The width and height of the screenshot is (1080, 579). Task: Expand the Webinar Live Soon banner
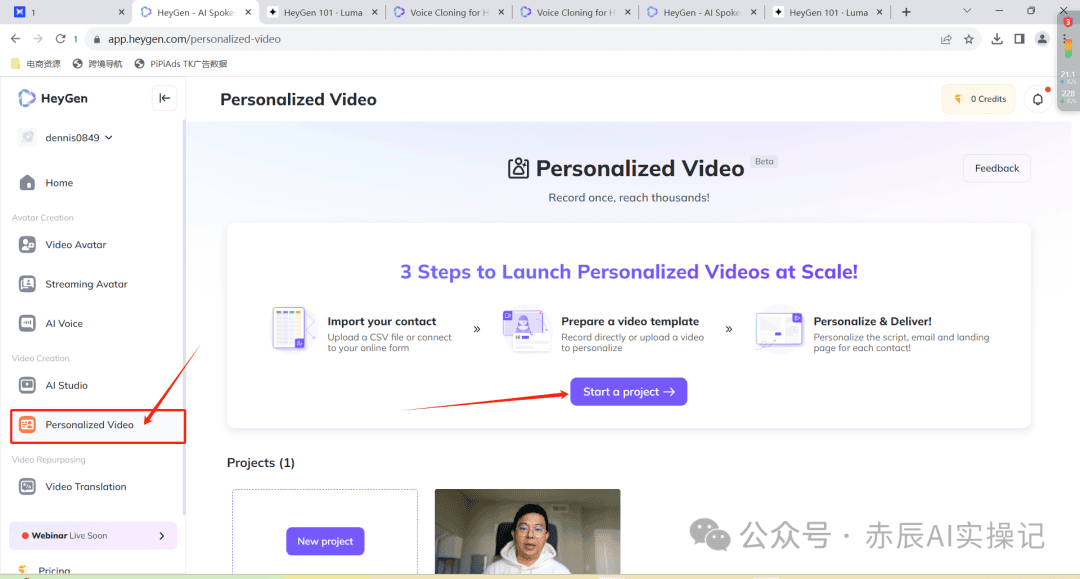pos(162,536)
